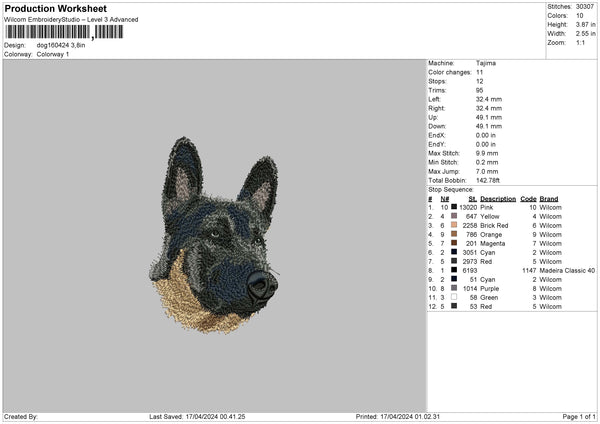Viewport: 600px width, 424px height.
Task: Click the Code column header
Action: tap(529, 198)
